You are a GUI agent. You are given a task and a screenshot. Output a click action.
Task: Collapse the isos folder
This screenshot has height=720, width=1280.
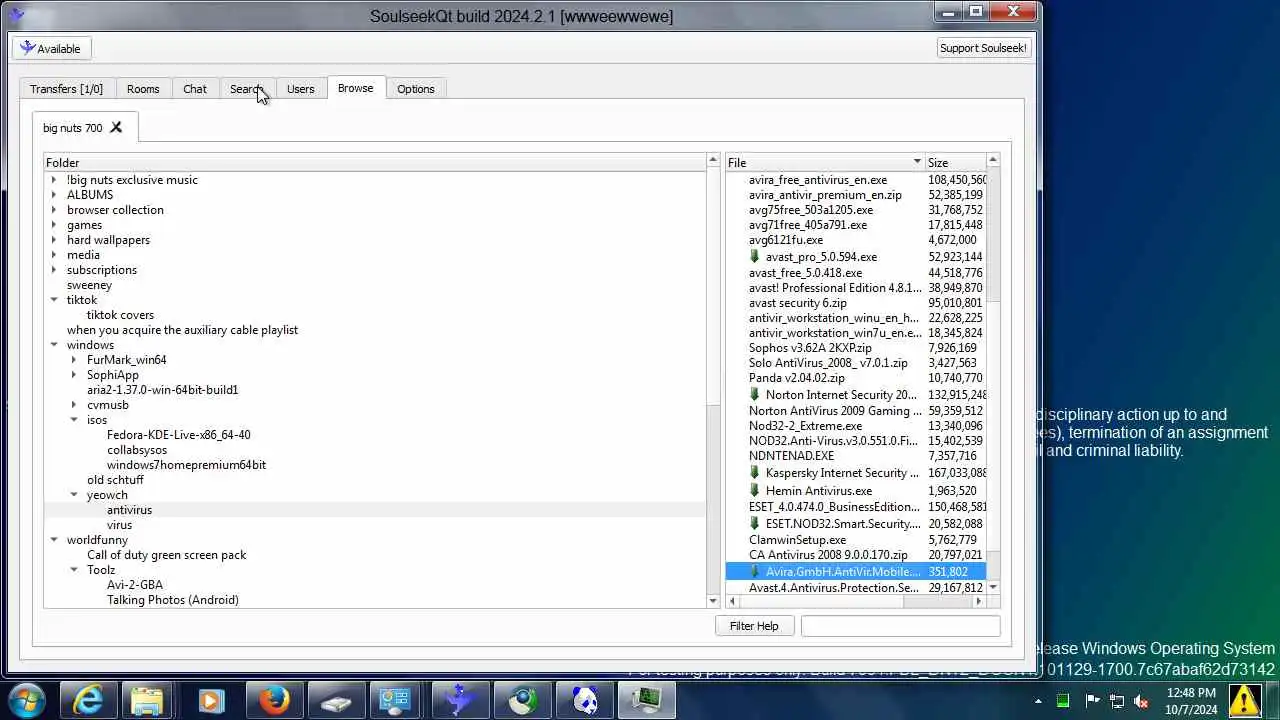74,420
